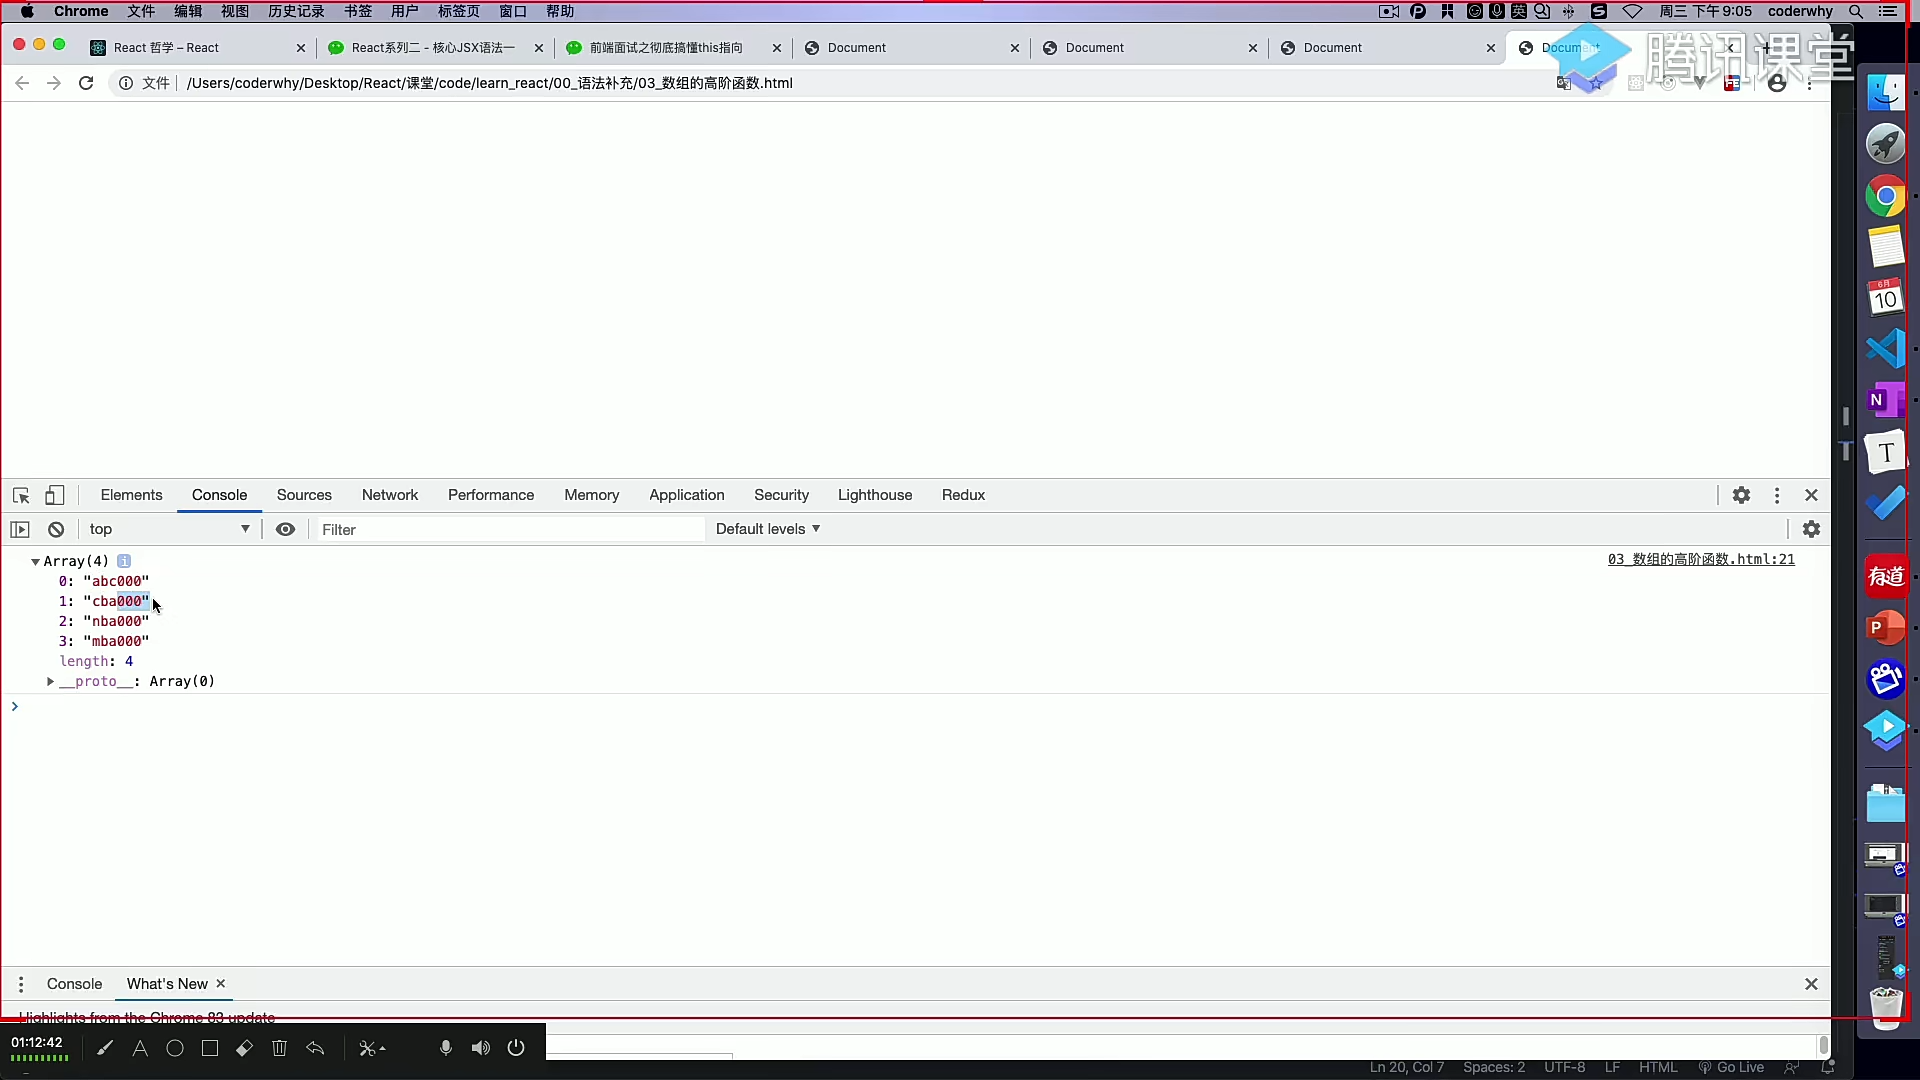Click the trash icon in the recording toolbar
This screenshot has height=1080, width=1920.
click(280, 1048)
